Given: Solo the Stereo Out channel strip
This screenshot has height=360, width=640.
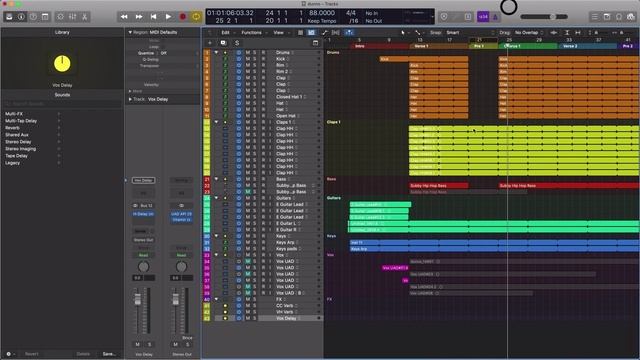Looking at the screenshot, I should [187, 344].
